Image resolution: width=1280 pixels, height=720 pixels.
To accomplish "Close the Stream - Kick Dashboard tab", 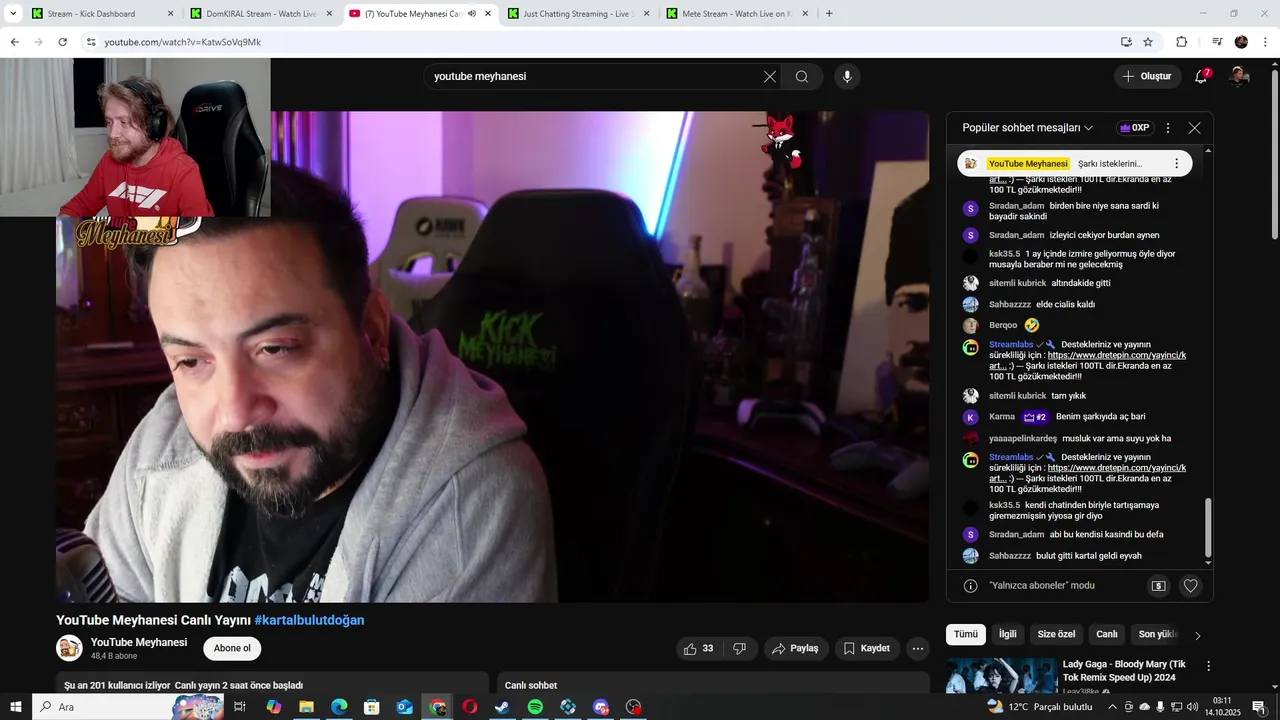I will (x=170, y=14).
